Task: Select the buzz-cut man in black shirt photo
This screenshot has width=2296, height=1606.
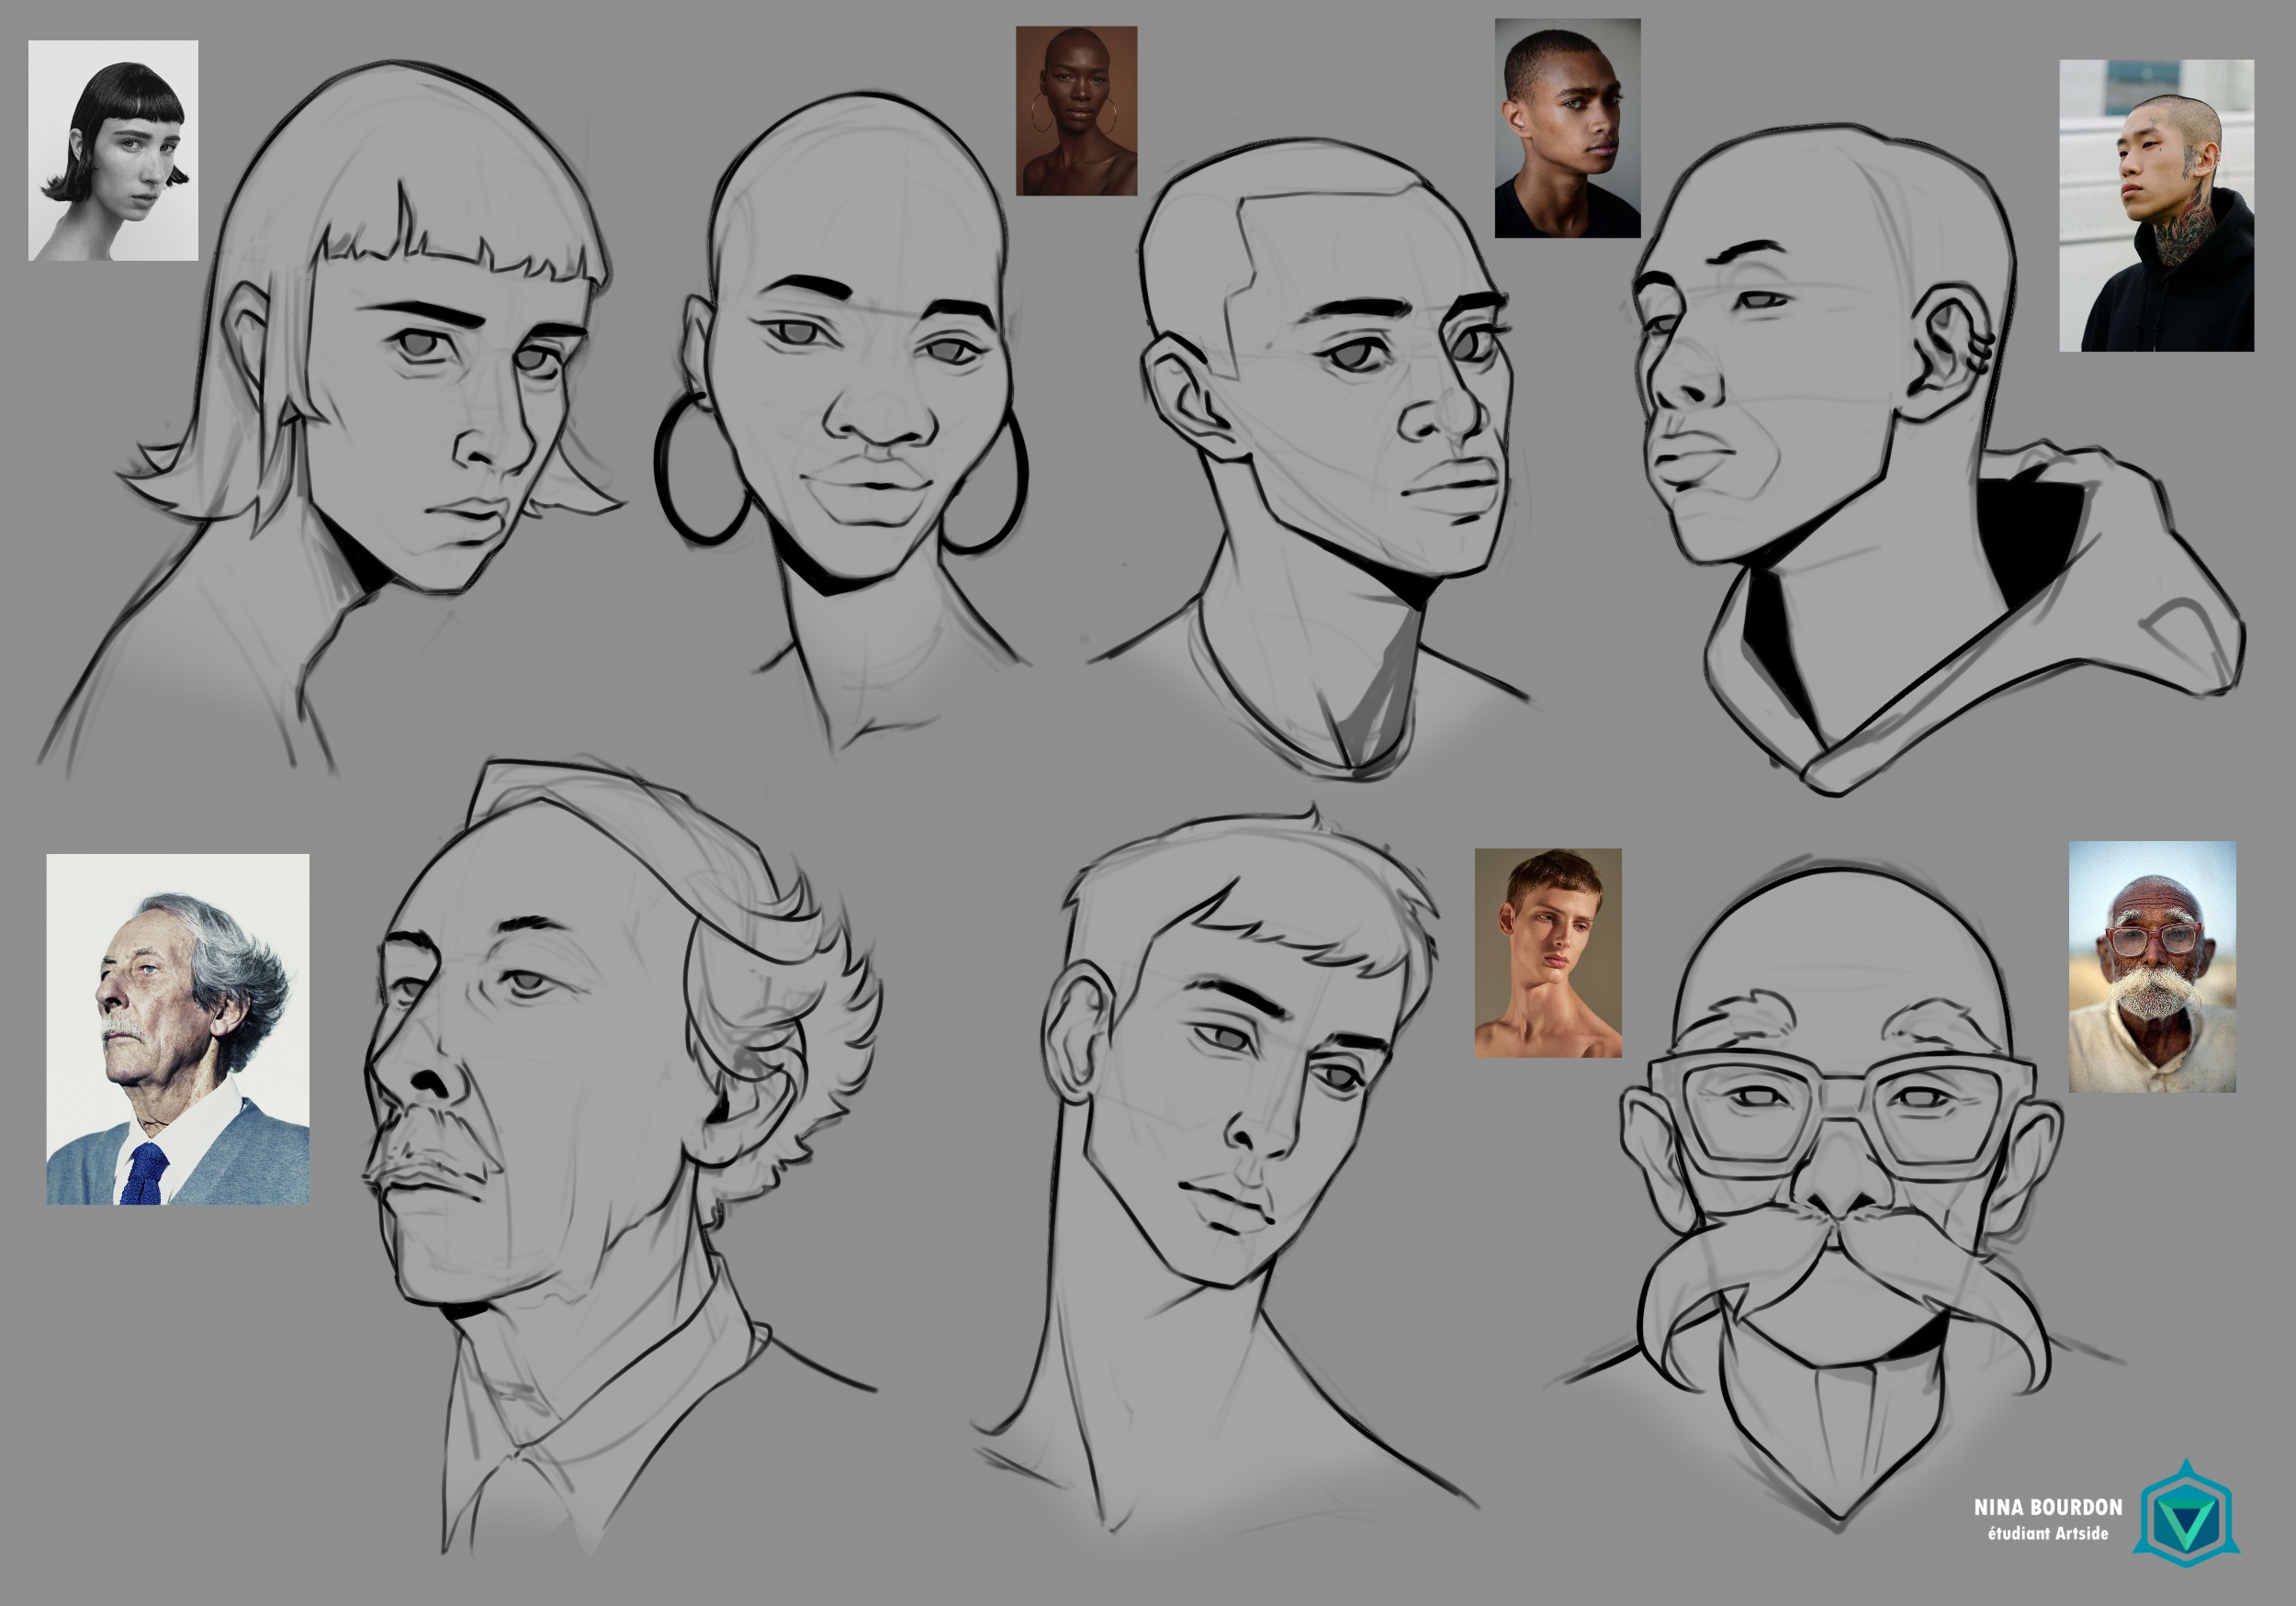Action: (1567, 128)
